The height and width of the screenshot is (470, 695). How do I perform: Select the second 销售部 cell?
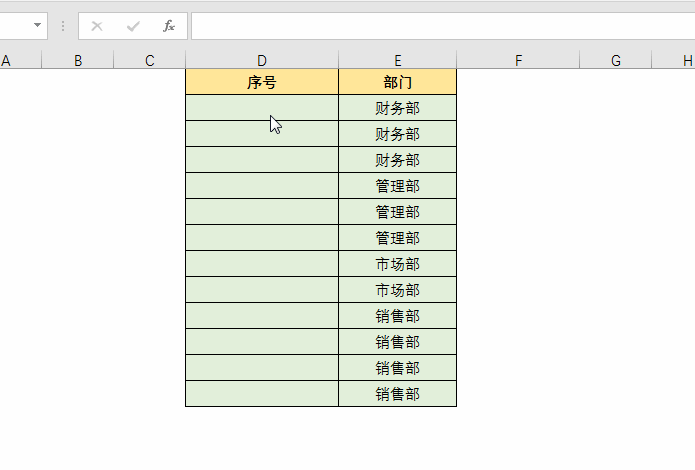tap(398, 342)
